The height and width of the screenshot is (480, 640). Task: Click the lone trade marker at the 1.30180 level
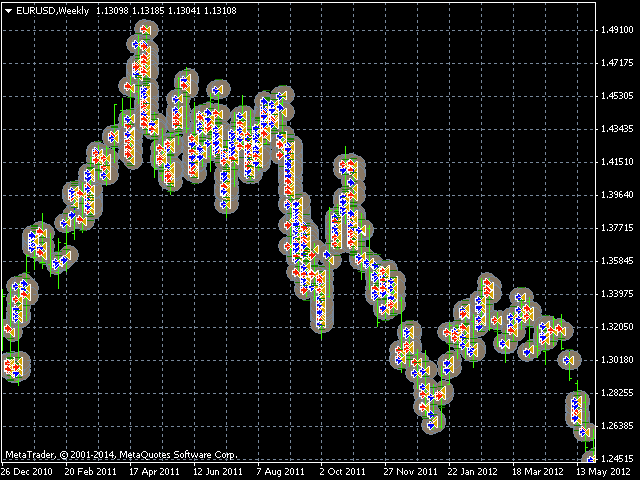(569, 360)
